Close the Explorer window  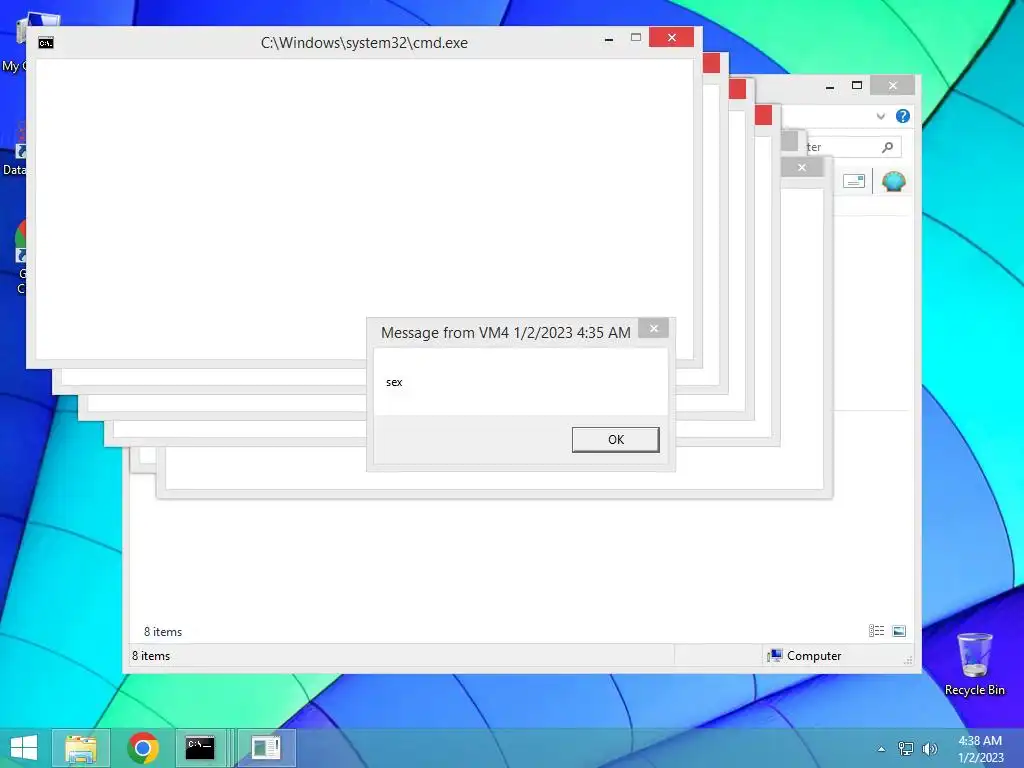[893, 86]
